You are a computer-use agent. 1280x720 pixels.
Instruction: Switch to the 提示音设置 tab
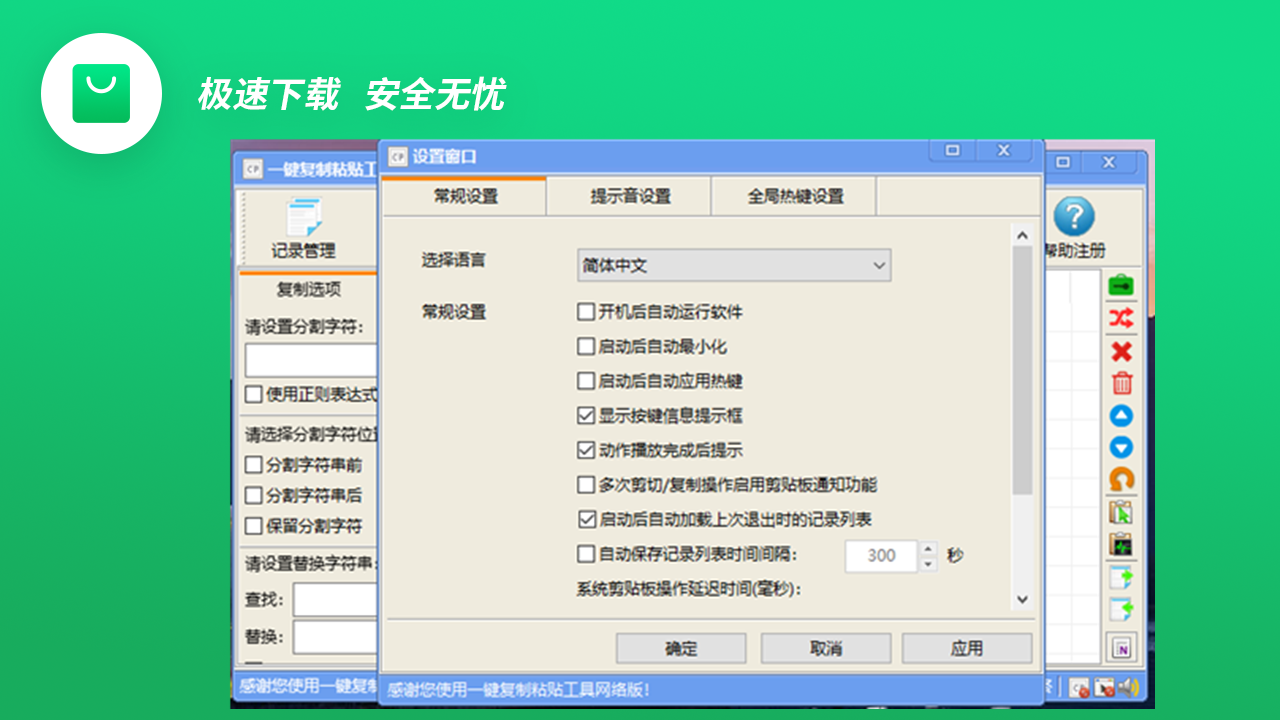pos(628,196)
